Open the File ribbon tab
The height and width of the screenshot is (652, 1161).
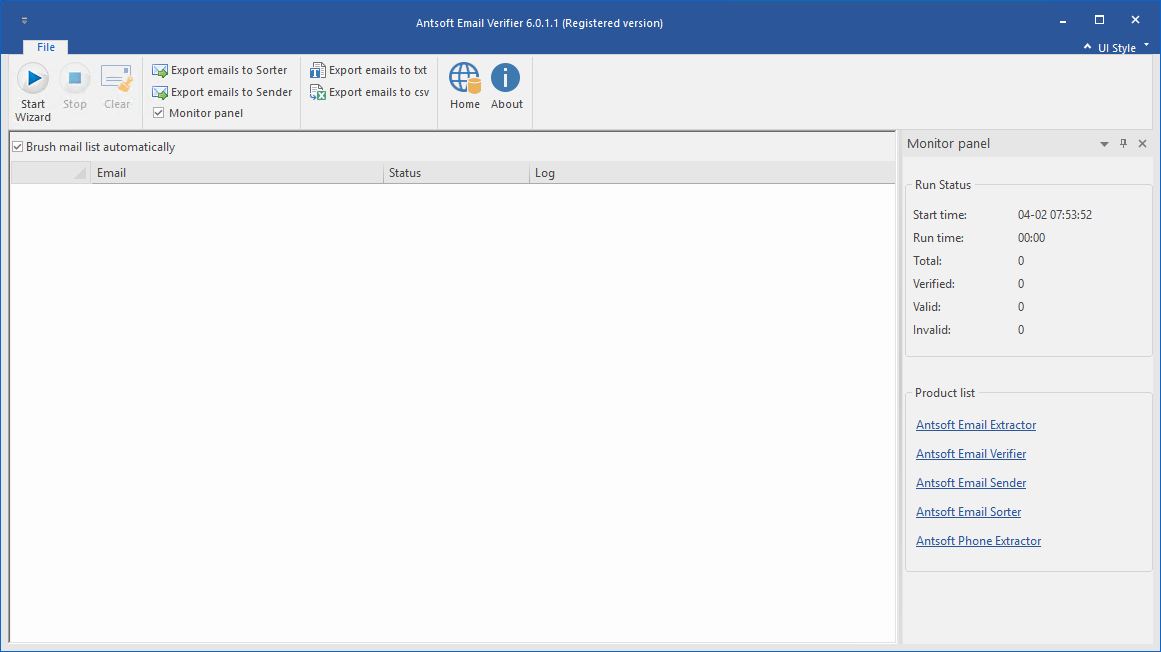[46, 47]
